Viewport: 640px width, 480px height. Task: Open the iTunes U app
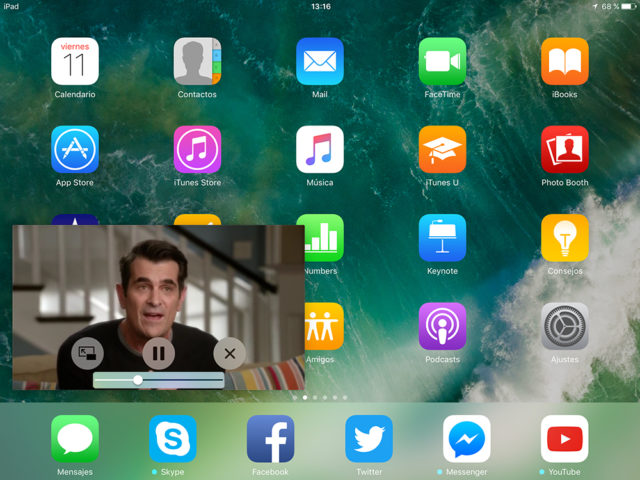point(442,149)
